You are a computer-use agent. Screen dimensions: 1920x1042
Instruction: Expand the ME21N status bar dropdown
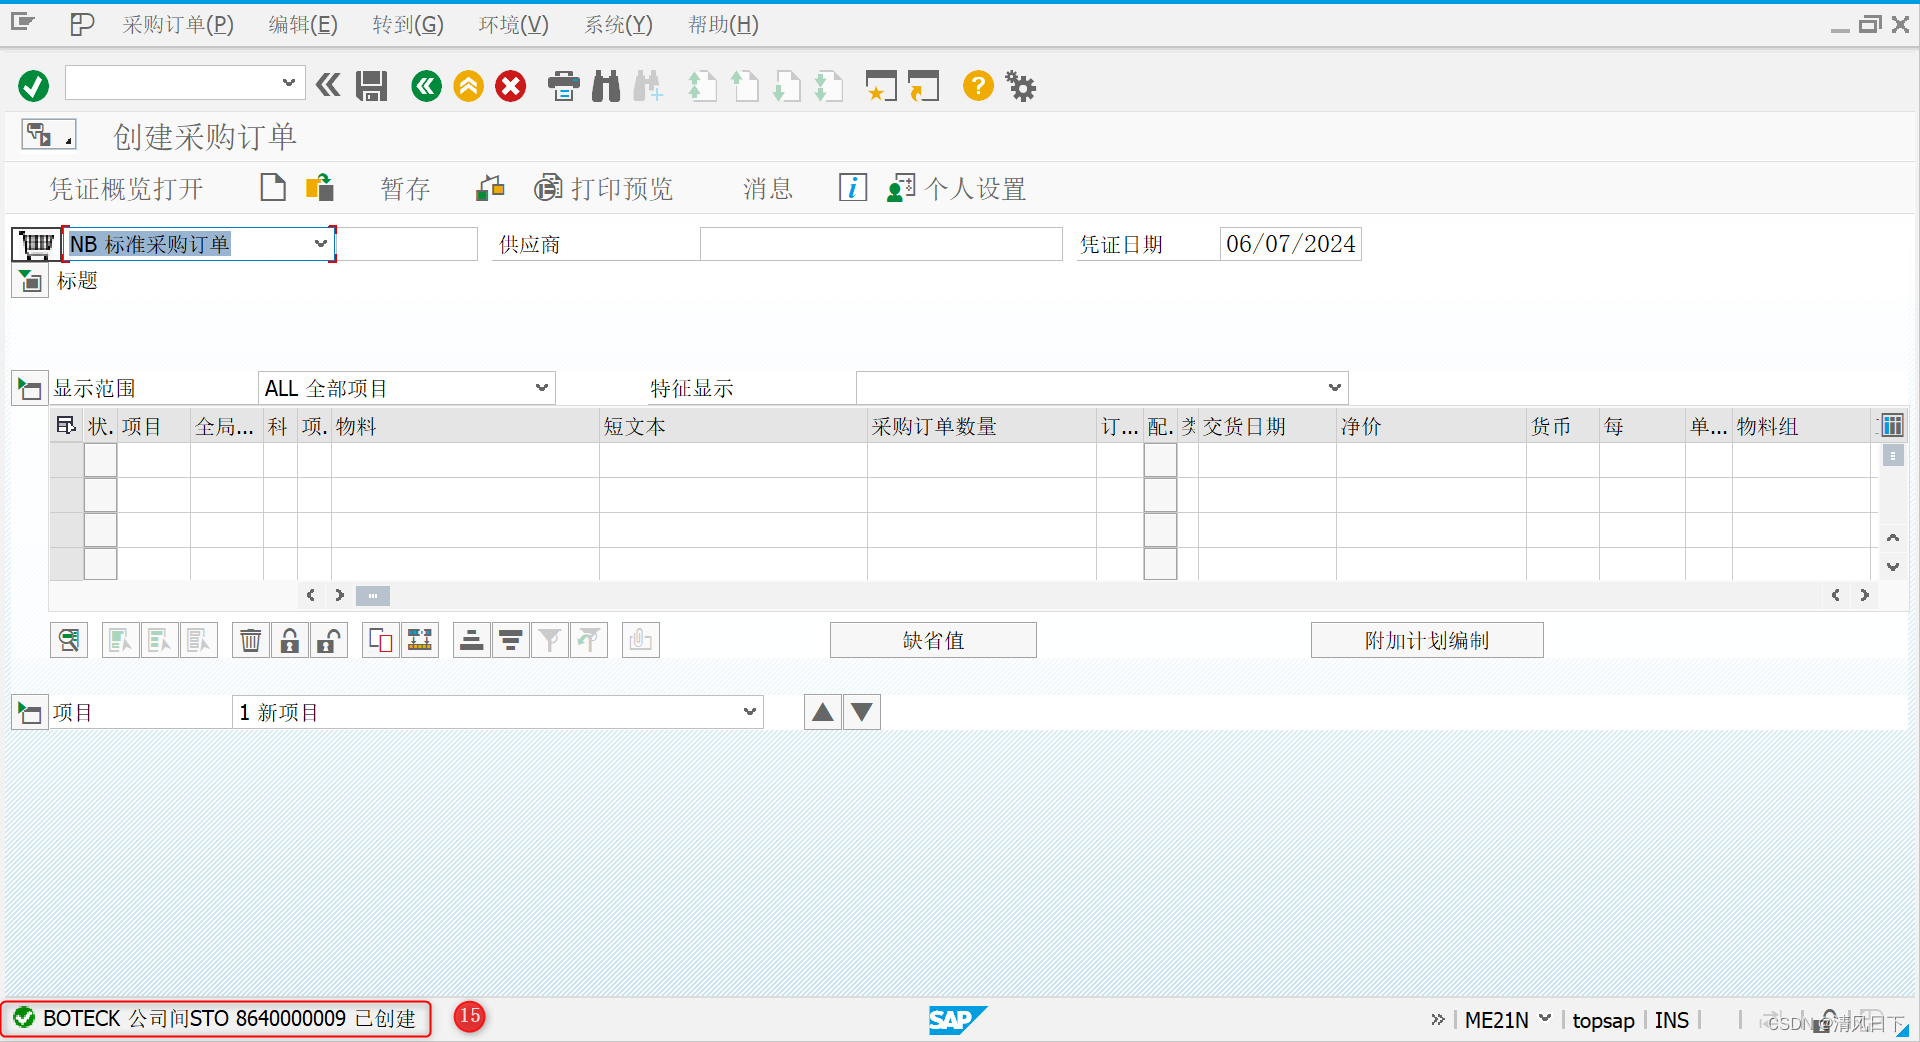pos(1545,1019)
